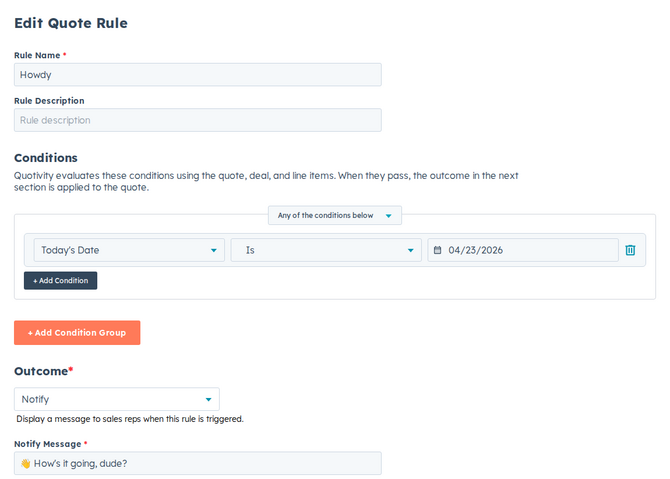Click the Notify Message input field
The height and width of the screenshot is (479, 670).
pos(198,463)
